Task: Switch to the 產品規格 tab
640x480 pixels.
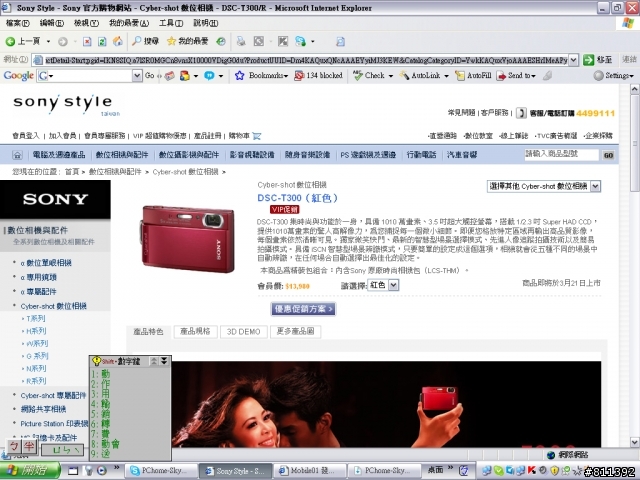Action: click(x=195, y=331)
